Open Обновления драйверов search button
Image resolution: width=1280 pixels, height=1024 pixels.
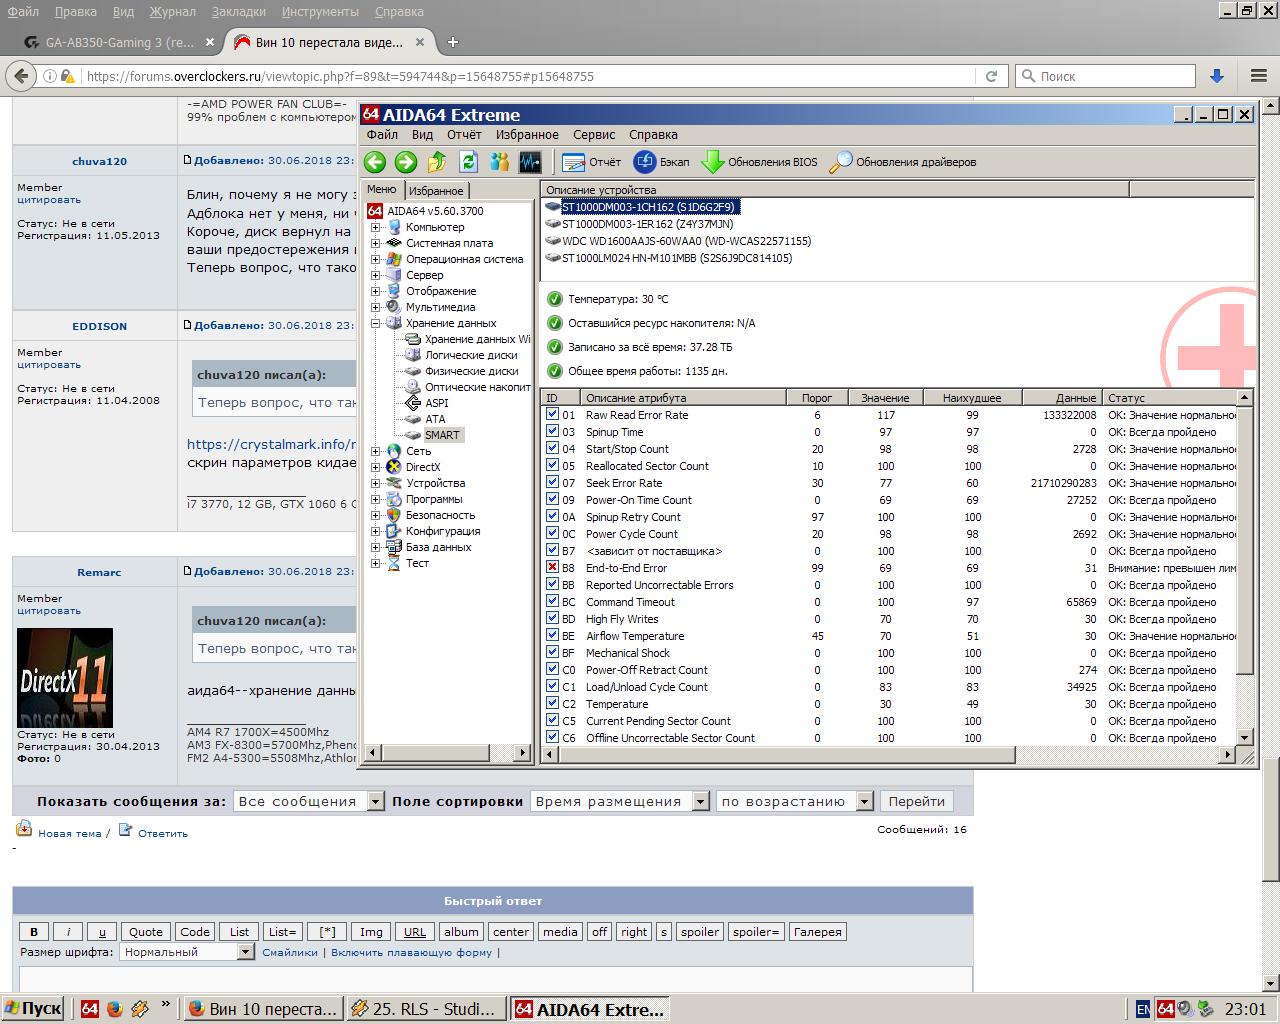(903, 162)
